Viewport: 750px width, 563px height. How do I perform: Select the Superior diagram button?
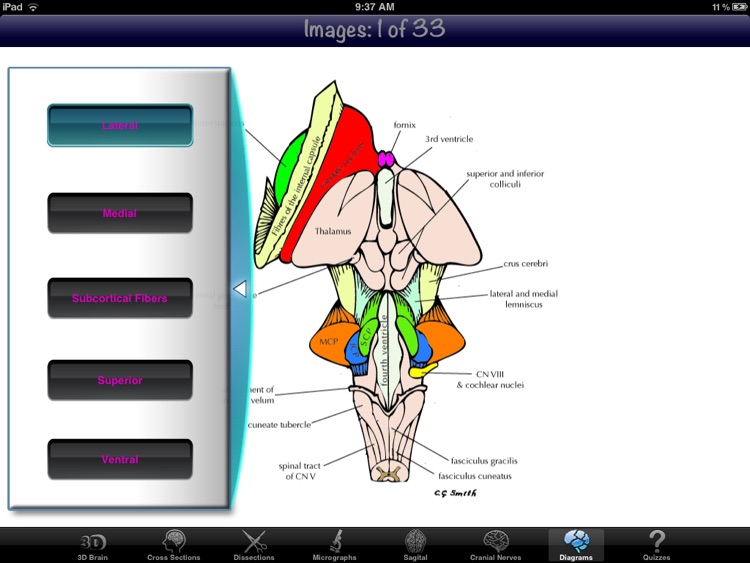click(120, 380)
